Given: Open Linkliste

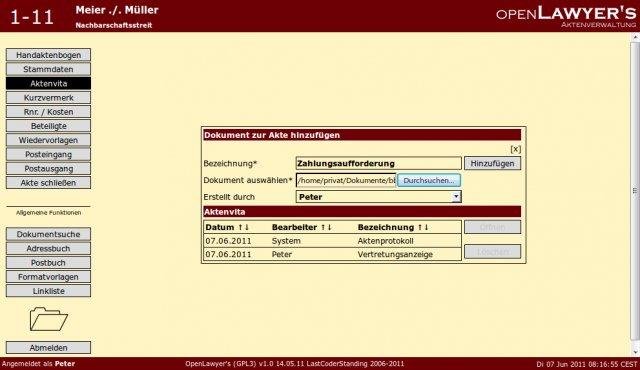Looking at the screenshot, I should point(49,291).
